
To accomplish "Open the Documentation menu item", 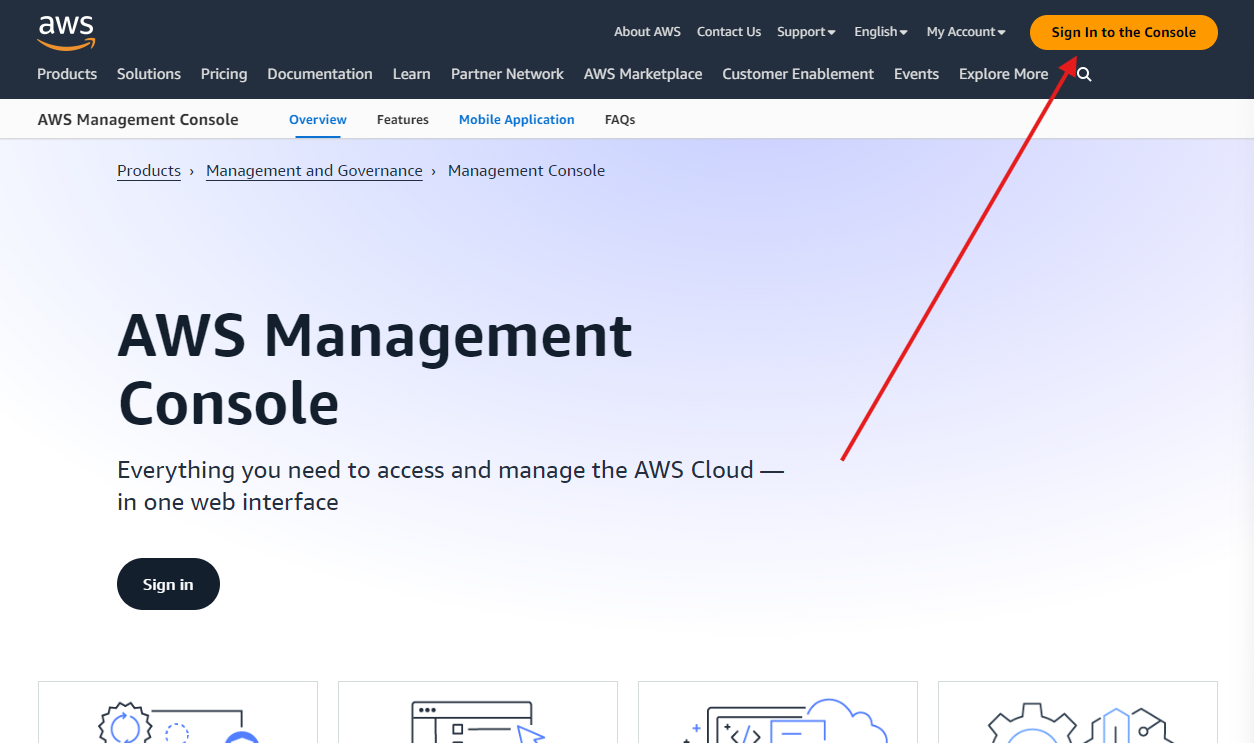I will coord(319,73).
